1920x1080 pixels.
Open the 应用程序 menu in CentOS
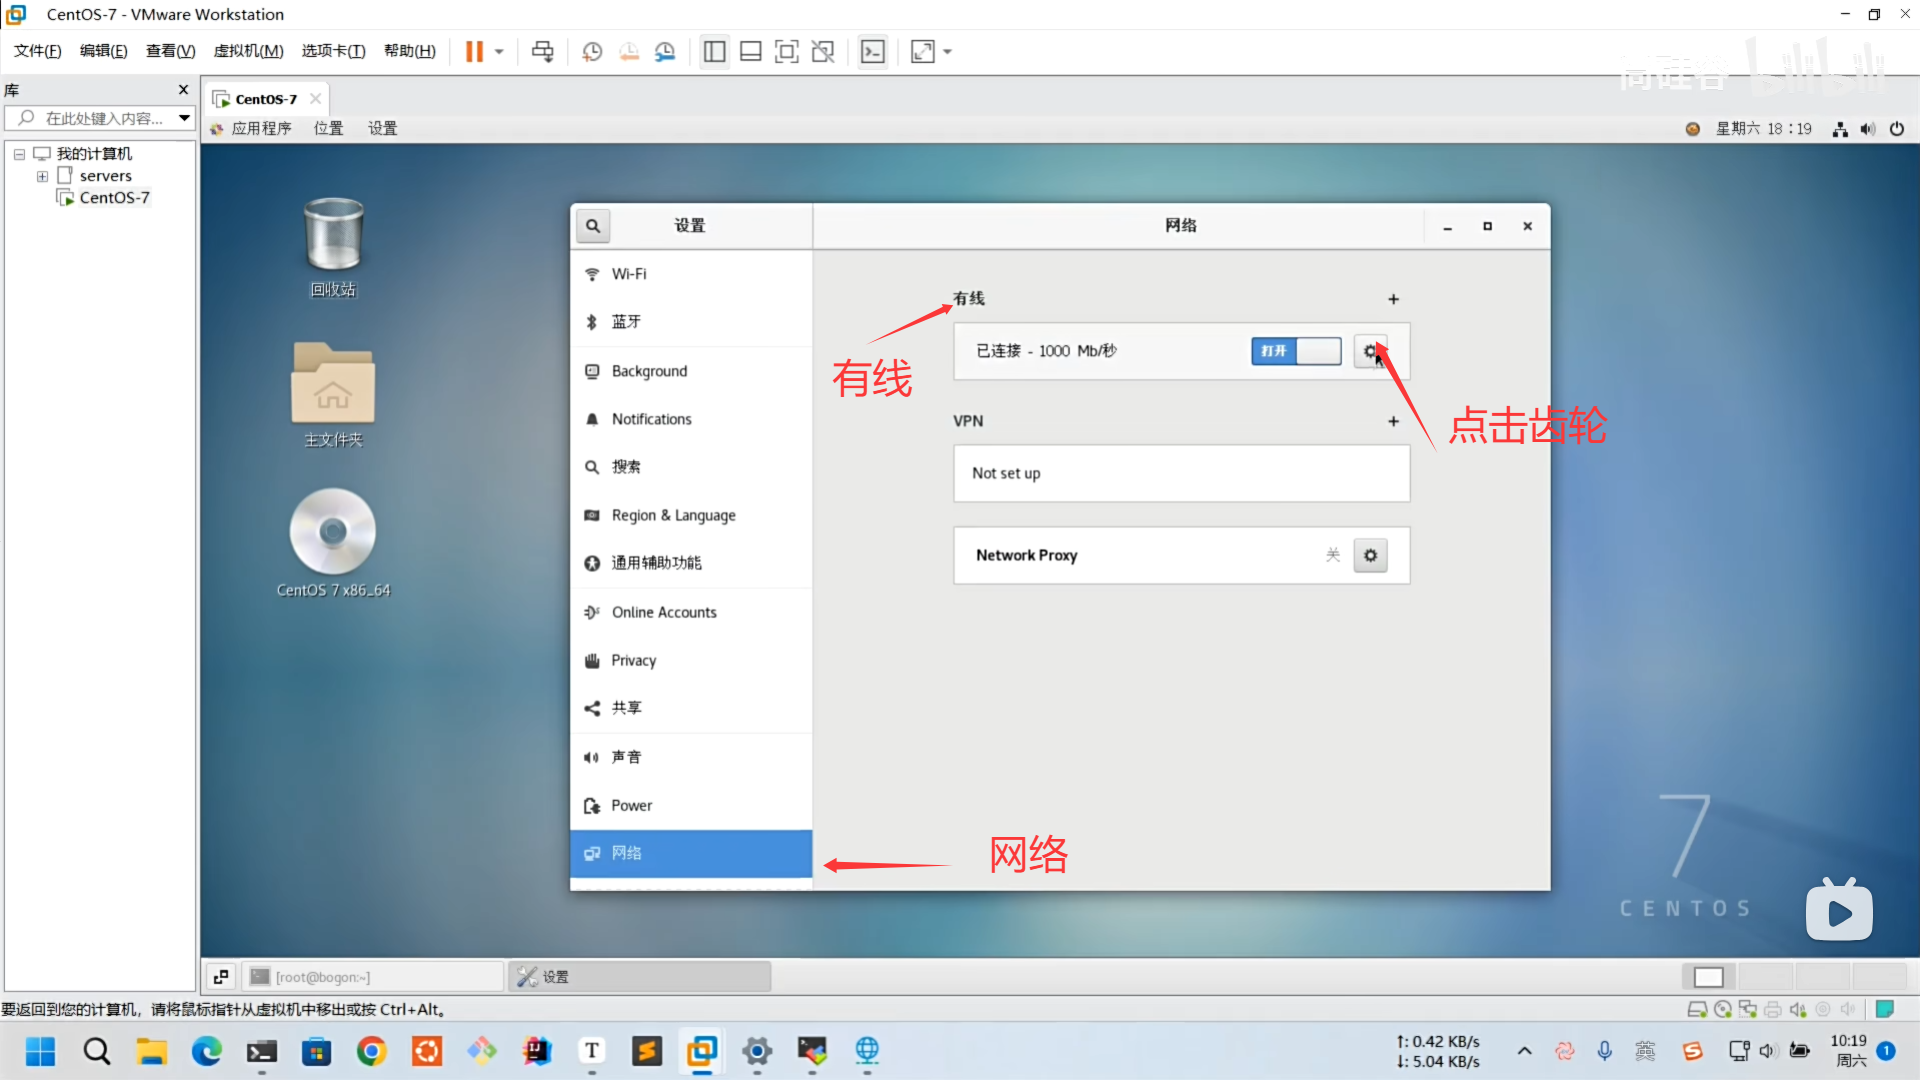pos(260,129)
